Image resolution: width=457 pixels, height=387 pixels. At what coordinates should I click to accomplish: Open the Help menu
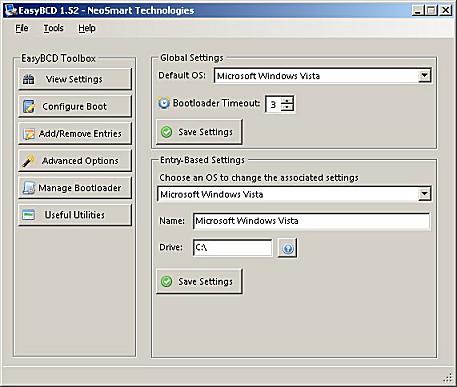pyautogui.click(x=87, y=28)
